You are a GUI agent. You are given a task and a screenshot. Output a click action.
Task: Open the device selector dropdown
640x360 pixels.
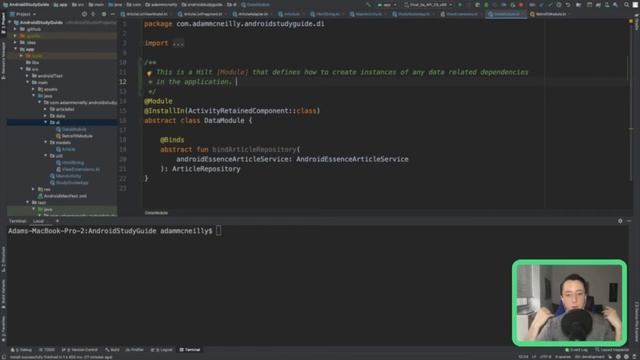tap(428, 5)
